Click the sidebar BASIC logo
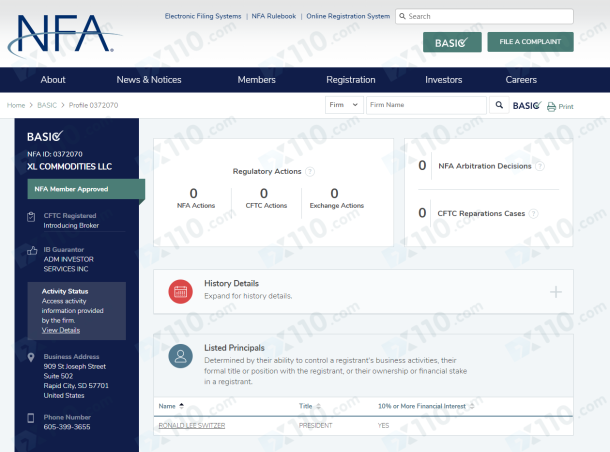Viewport: 610px width, 452px height. tap(45, 136)
